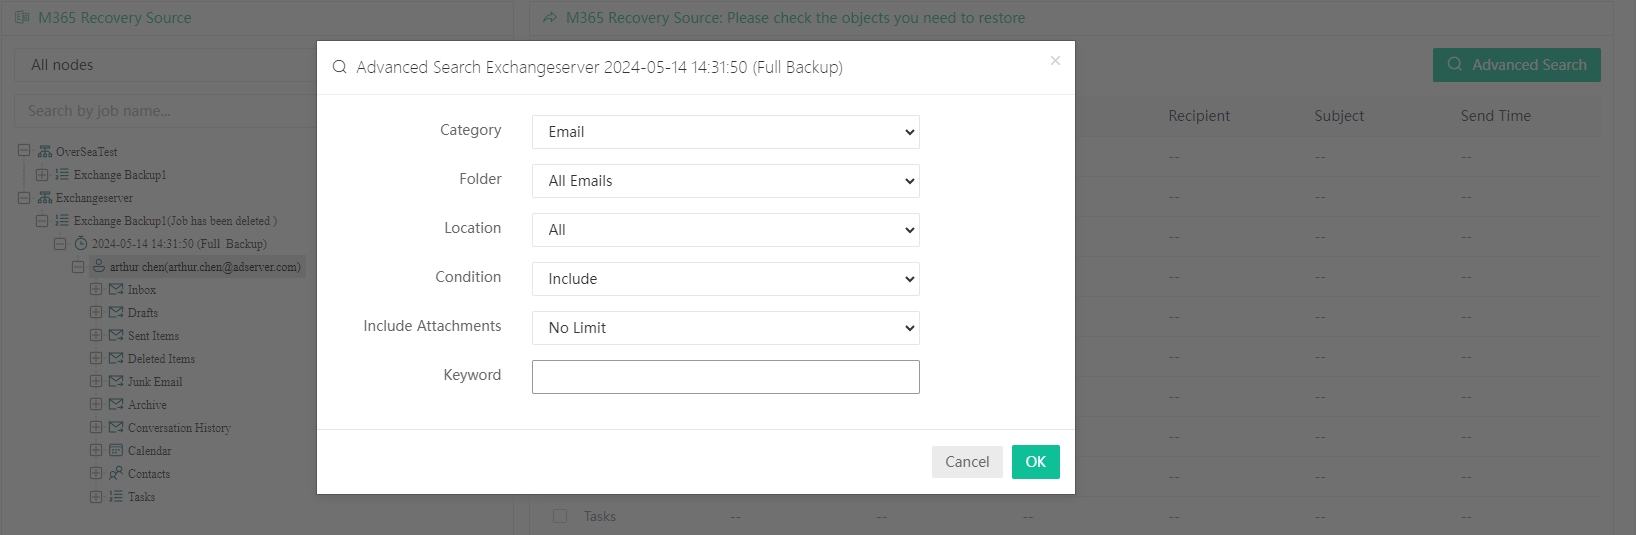This screenshot has width=1636, height=535.
Task: Expand the Sent Items folder node
Action: coord(96,336)
